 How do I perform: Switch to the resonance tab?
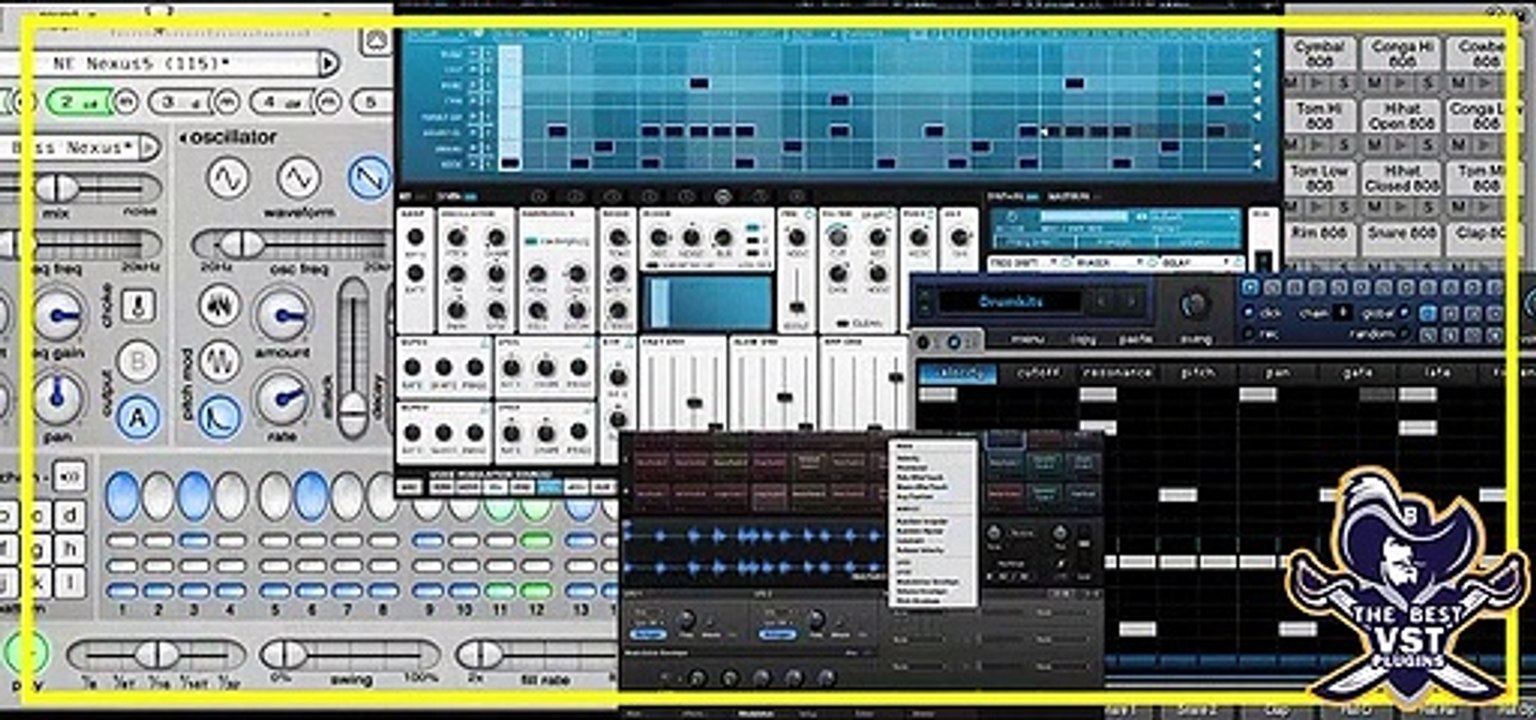(x=1118, y=373)
